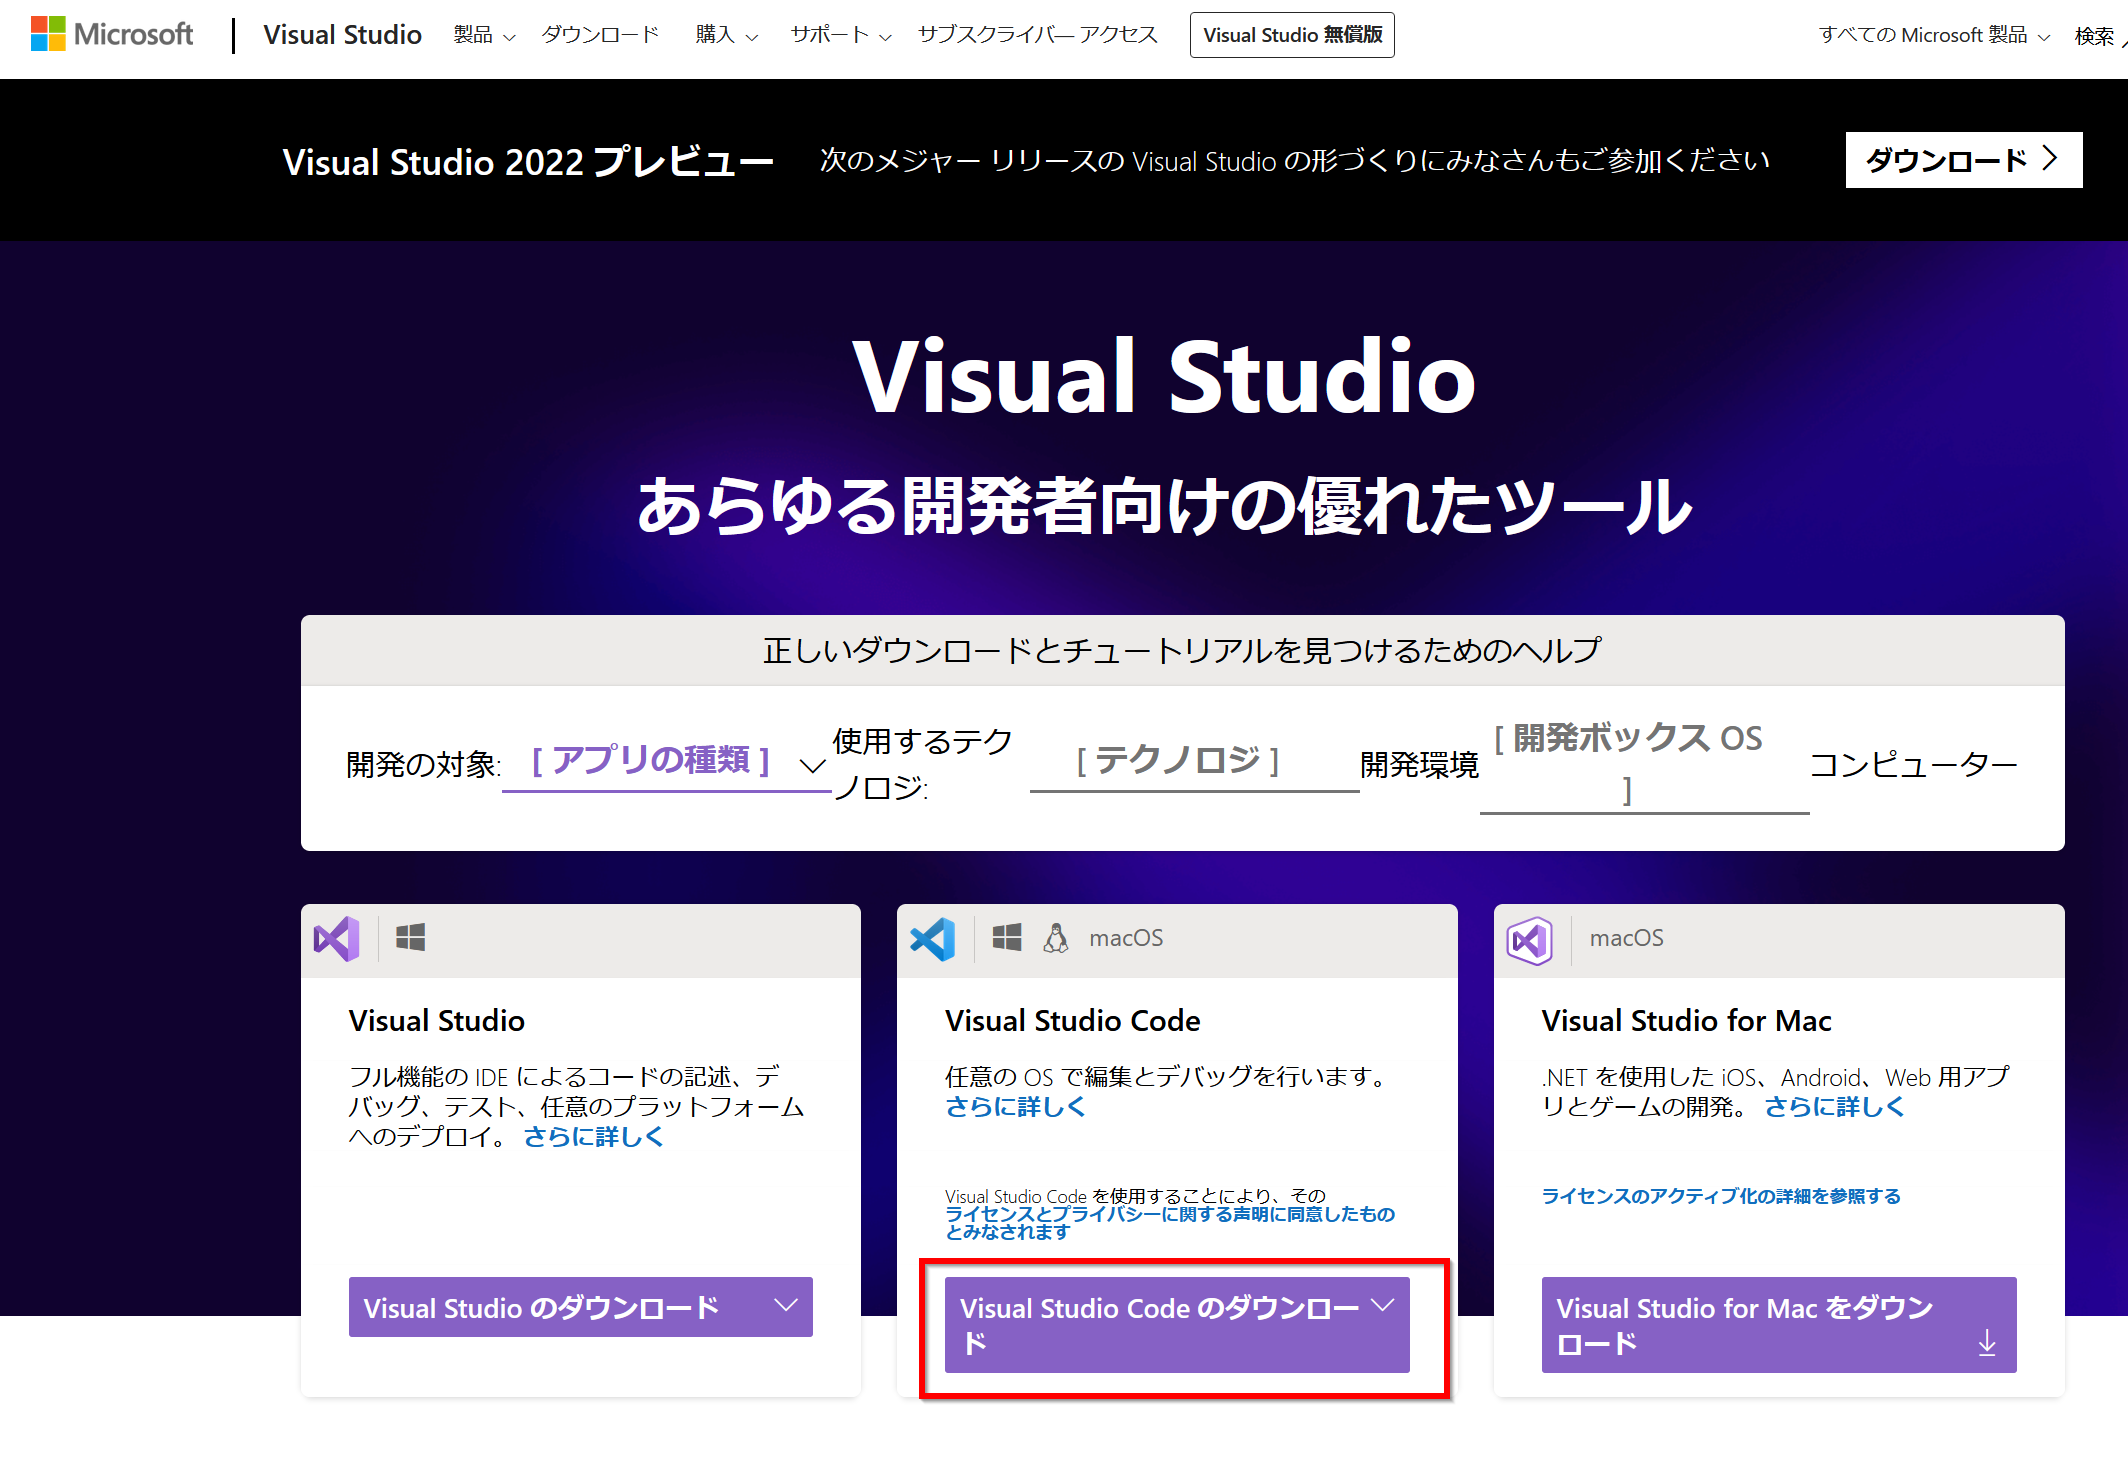Expand the Visual Studio のダウンロード dropdown button
The height and width of the screenshot is (1457, 2128).
(580, 1306)
